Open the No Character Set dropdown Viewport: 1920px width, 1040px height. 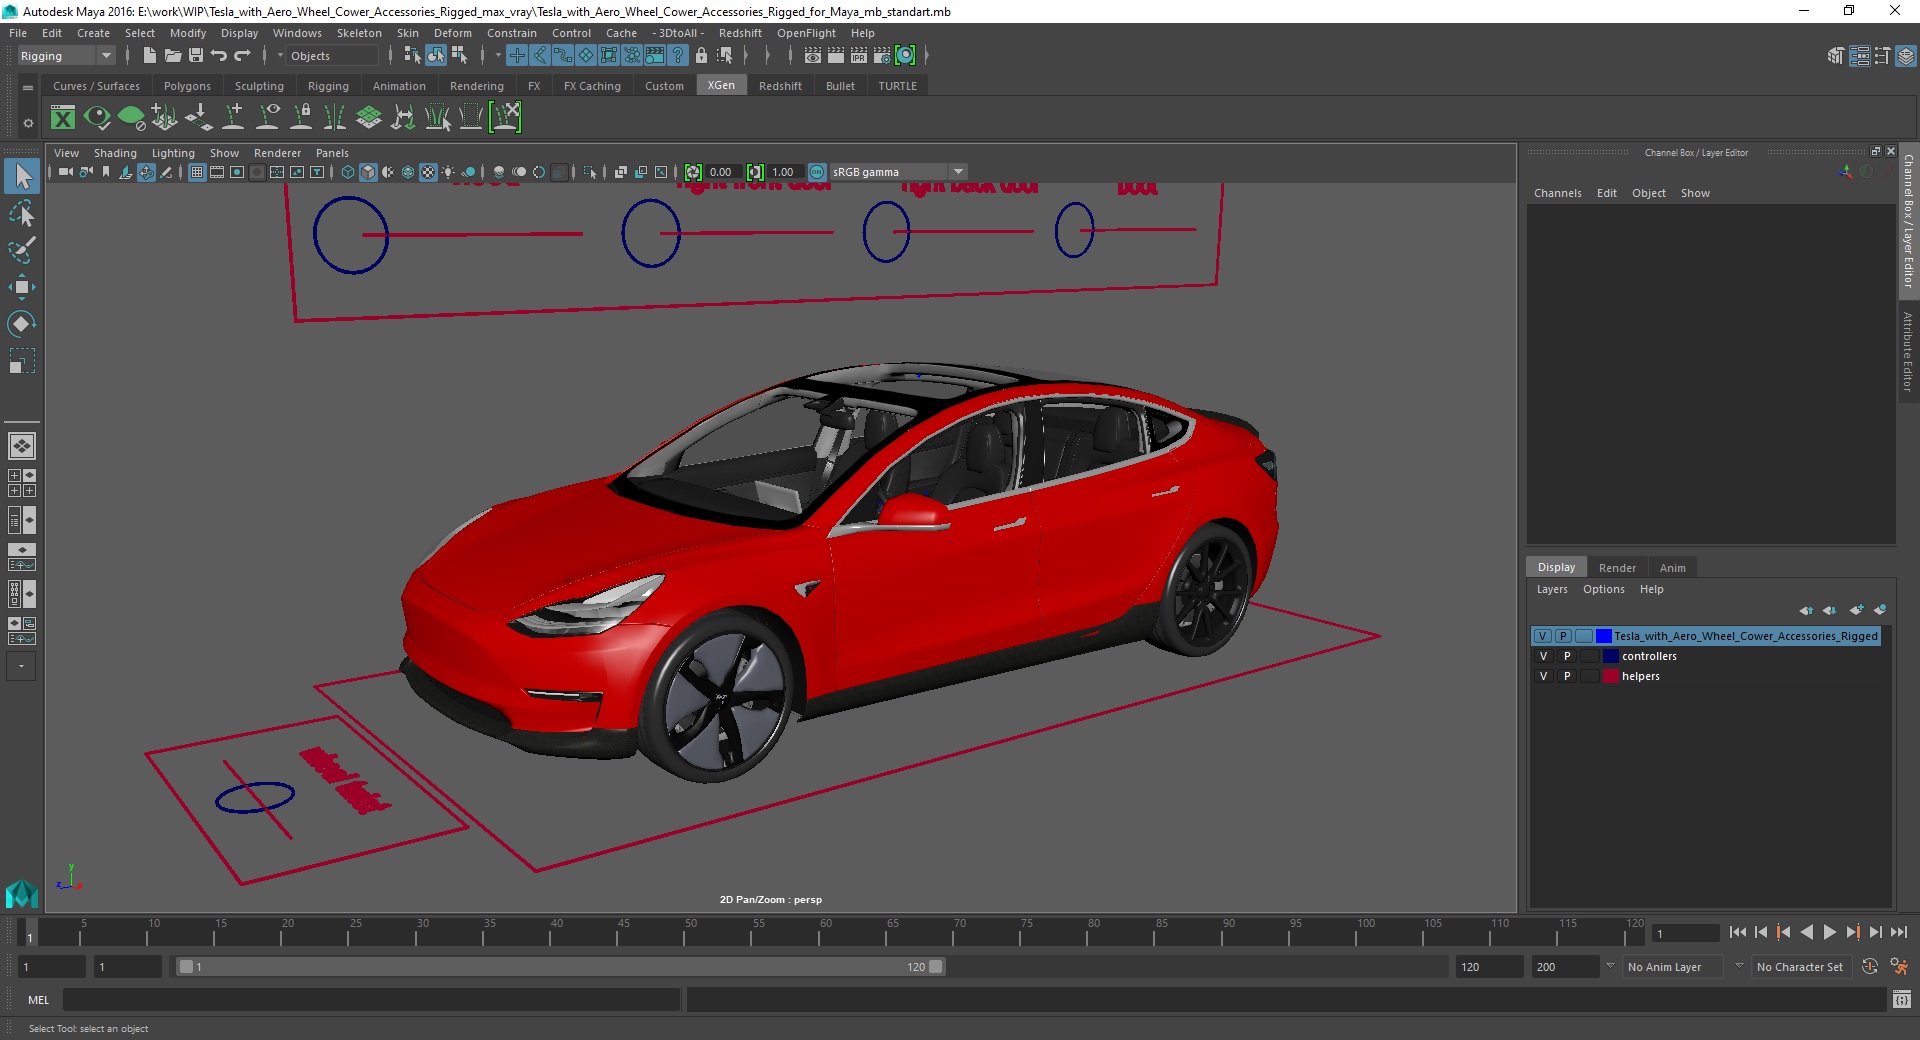click(x=1801, y=967)
